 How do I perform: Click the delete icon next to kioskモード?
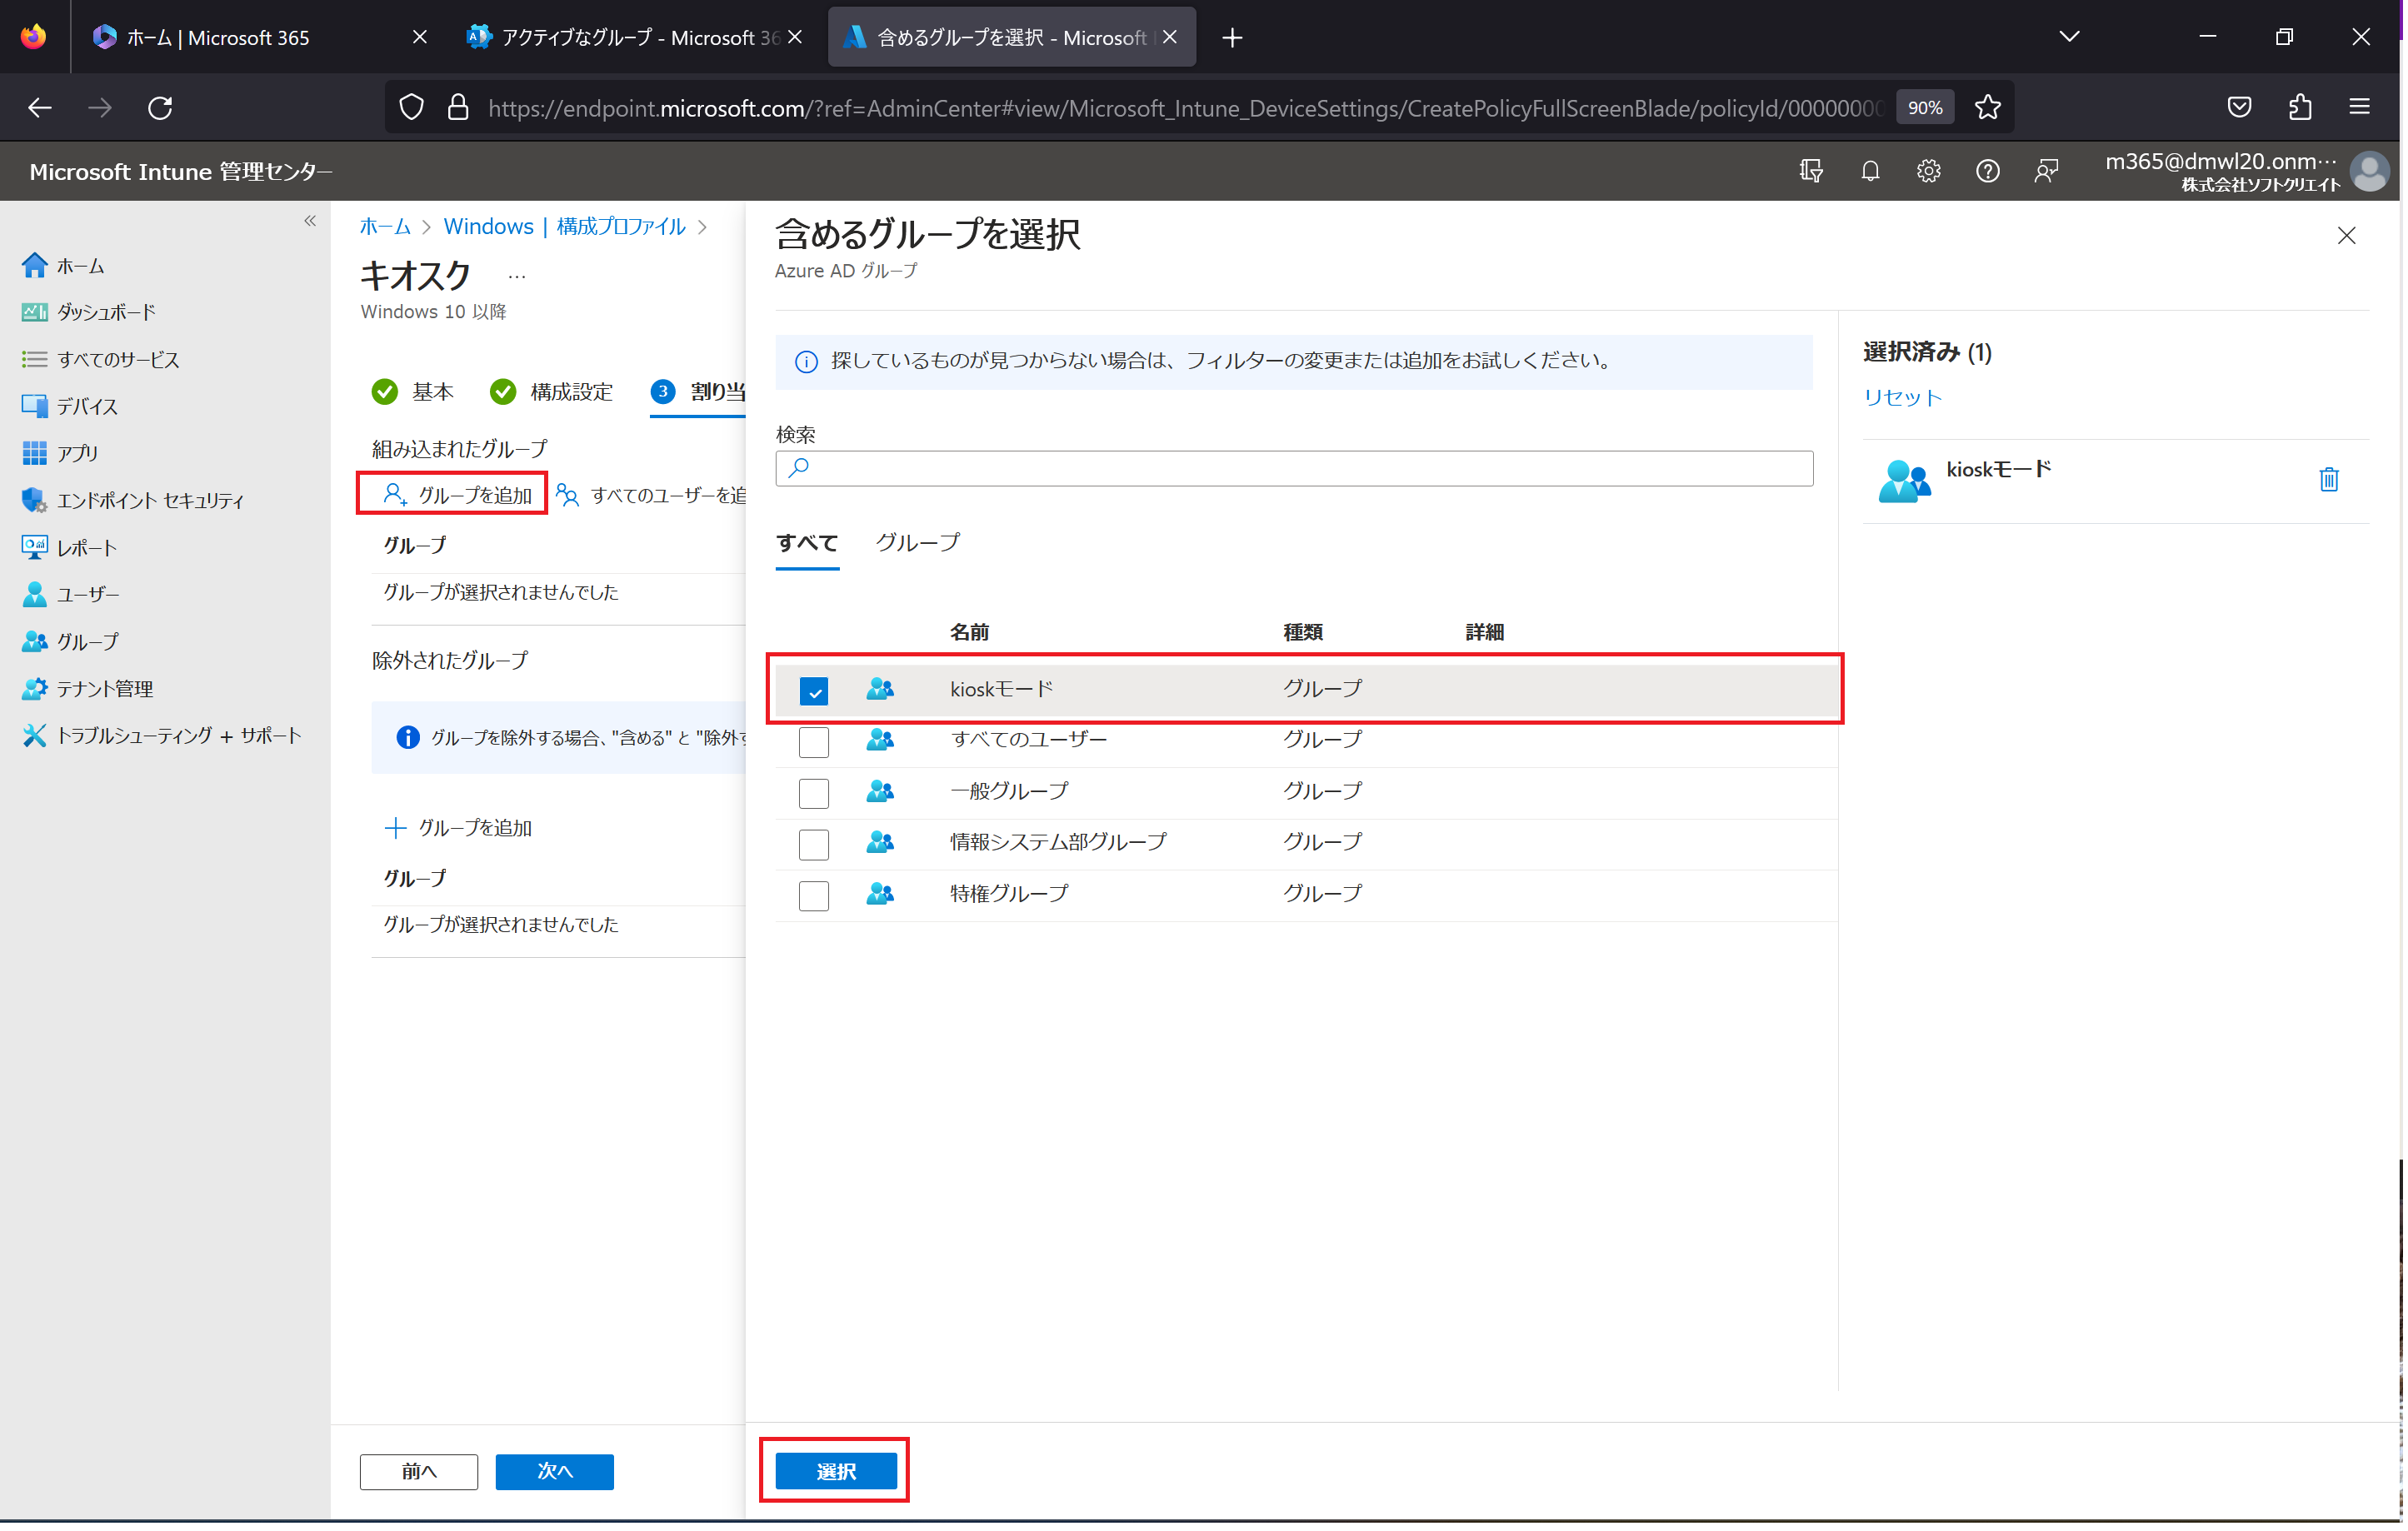(2329, 477)
